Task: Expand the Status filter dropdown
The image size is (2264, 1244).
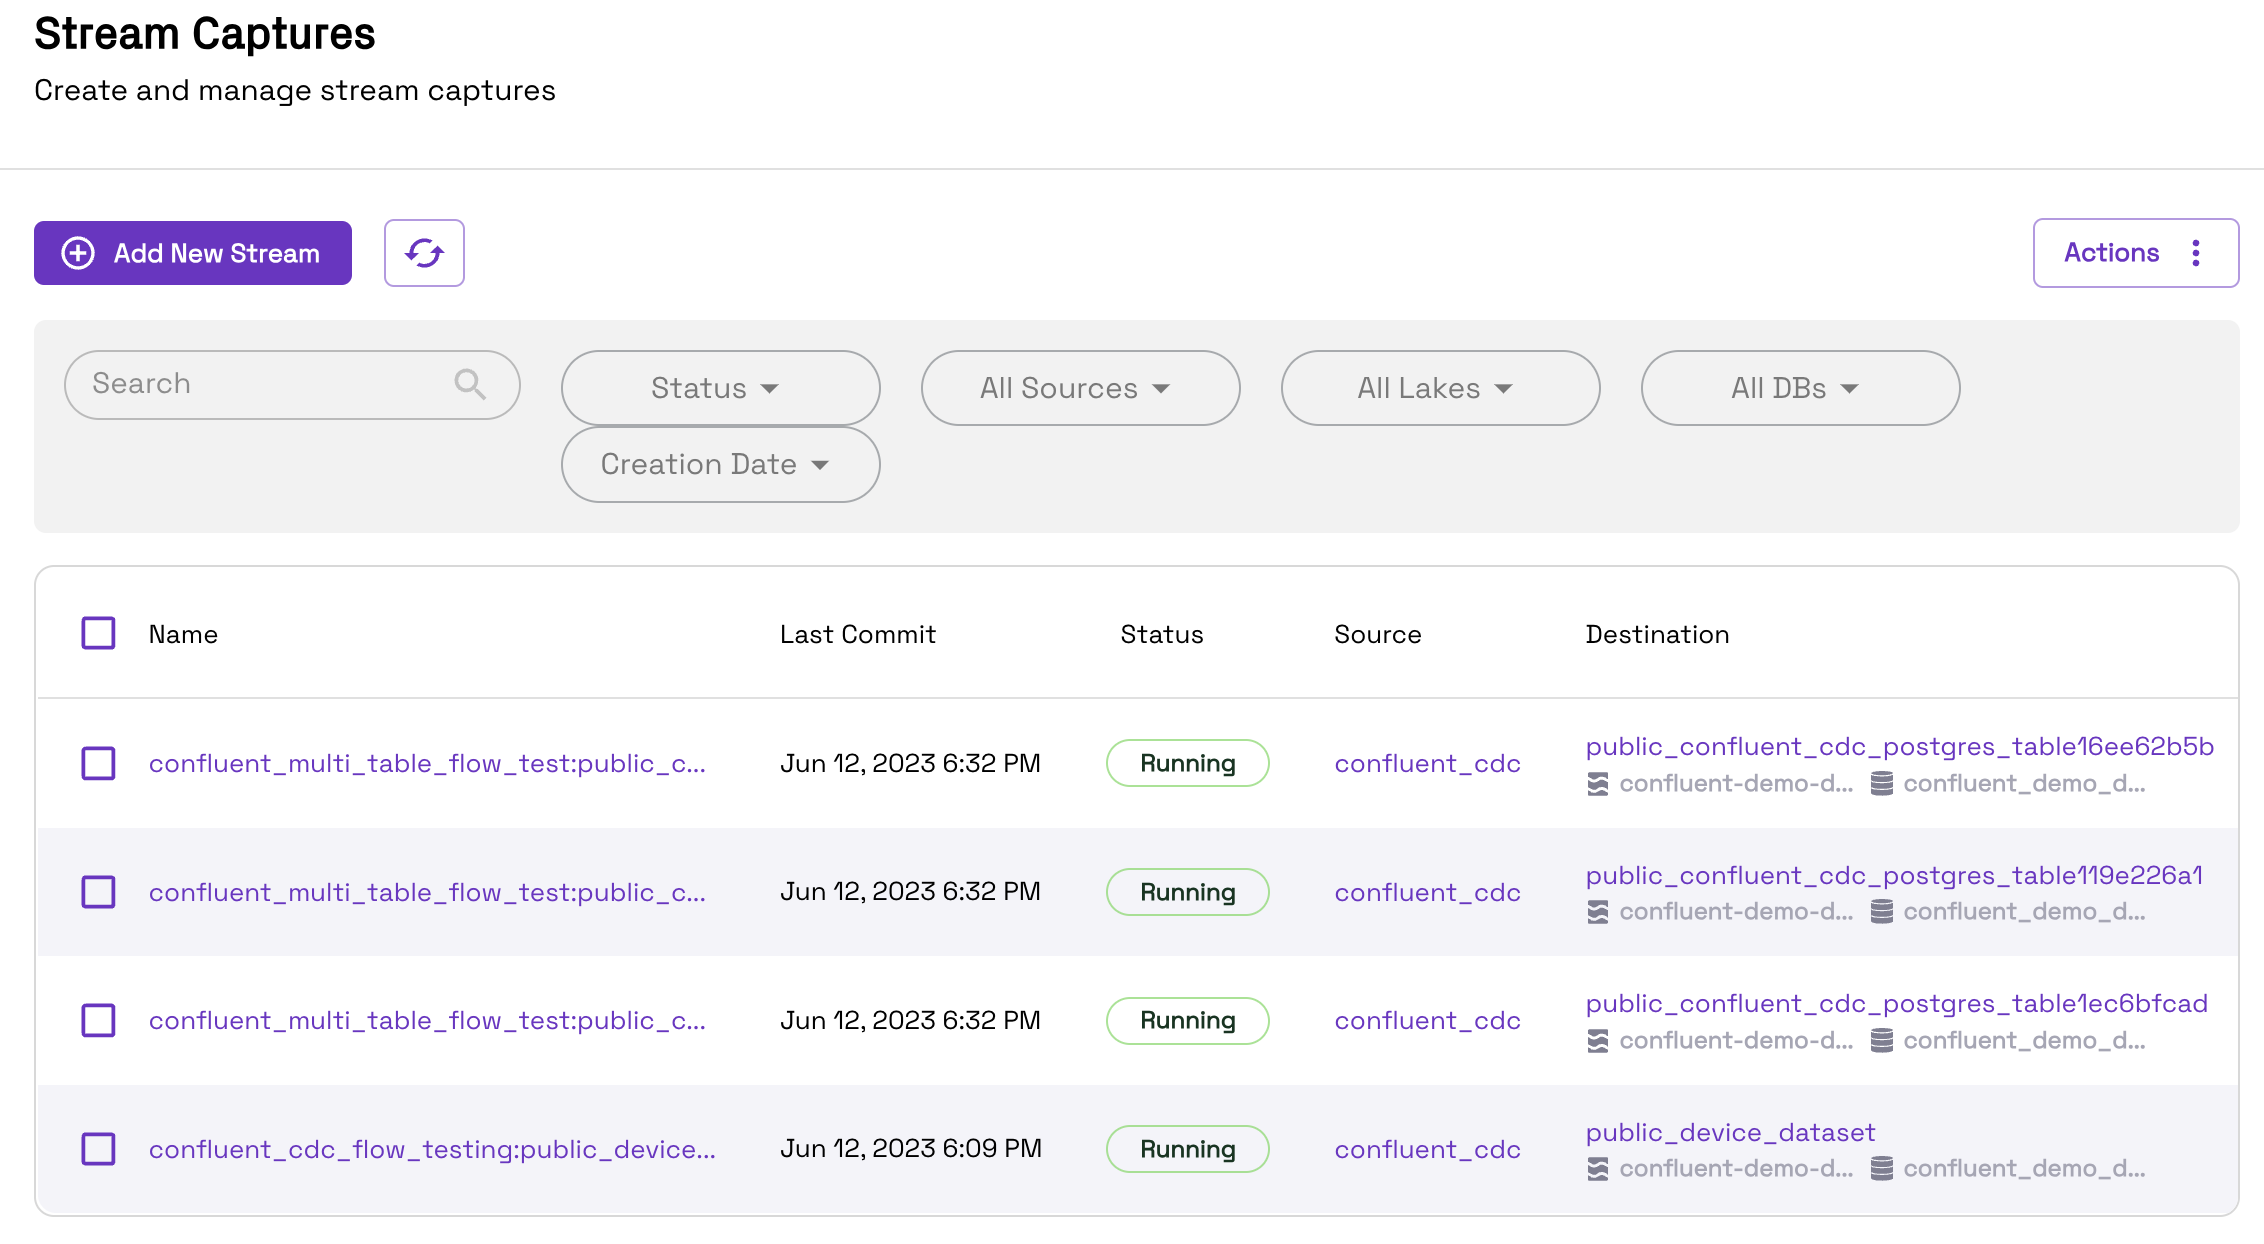Action: 720,388
